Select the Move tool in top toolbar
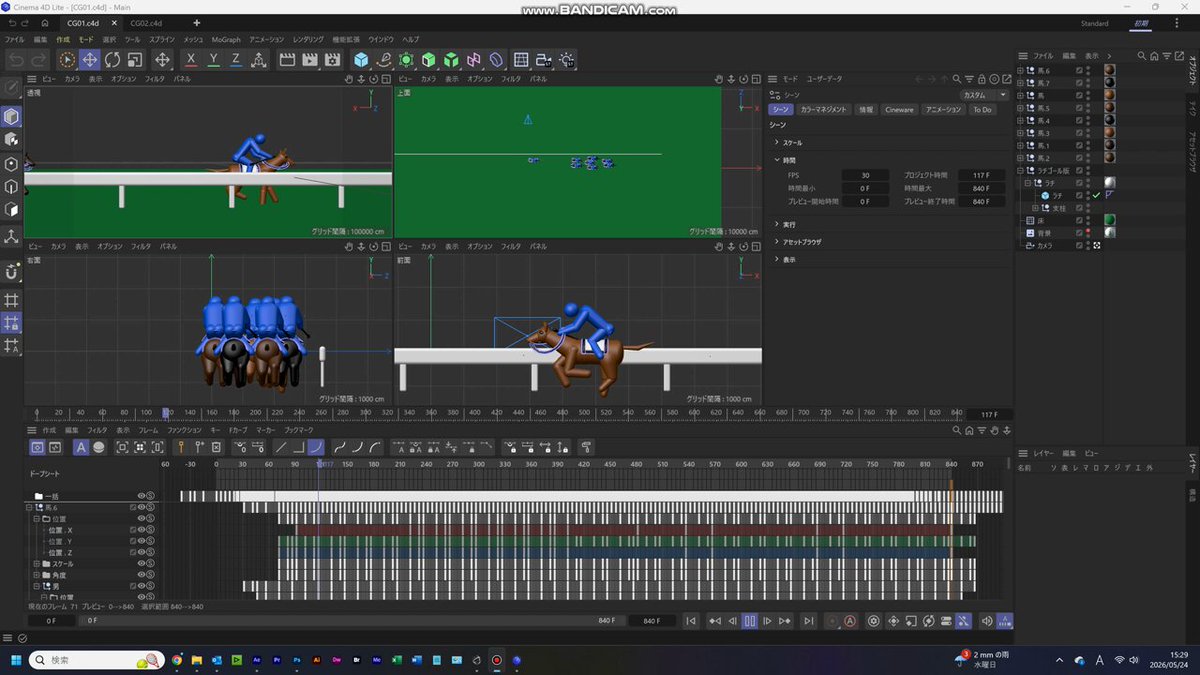The image size is (1200, 675). coord(90,60)
